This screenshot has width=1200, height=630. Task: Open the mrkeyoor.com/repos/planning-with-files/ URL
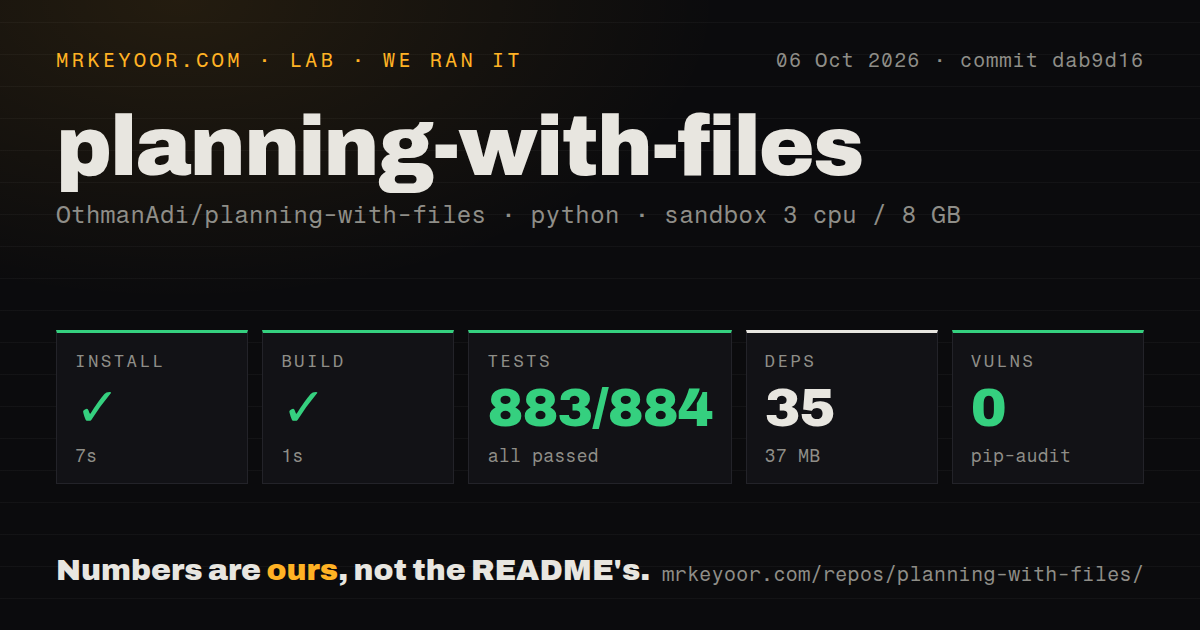(x=902, y=575)
